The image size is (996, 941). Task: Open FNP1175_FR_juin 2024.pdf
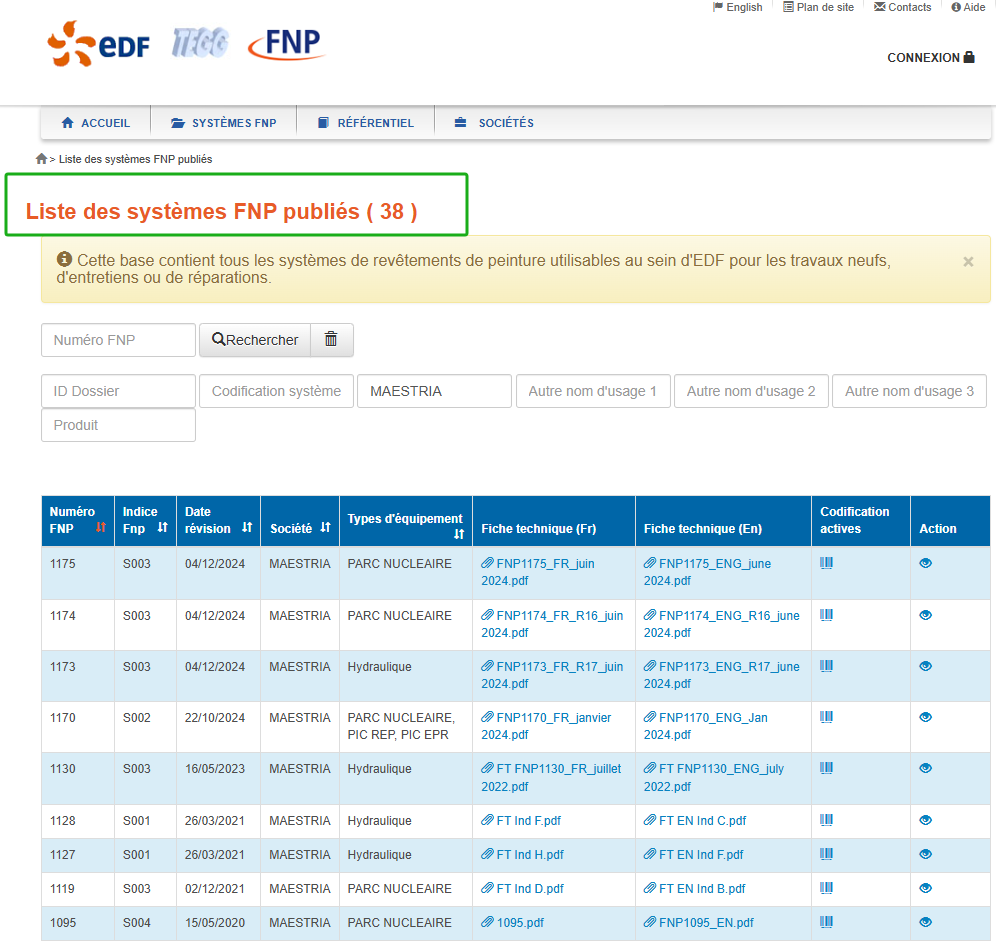click(x=538, y=572)
